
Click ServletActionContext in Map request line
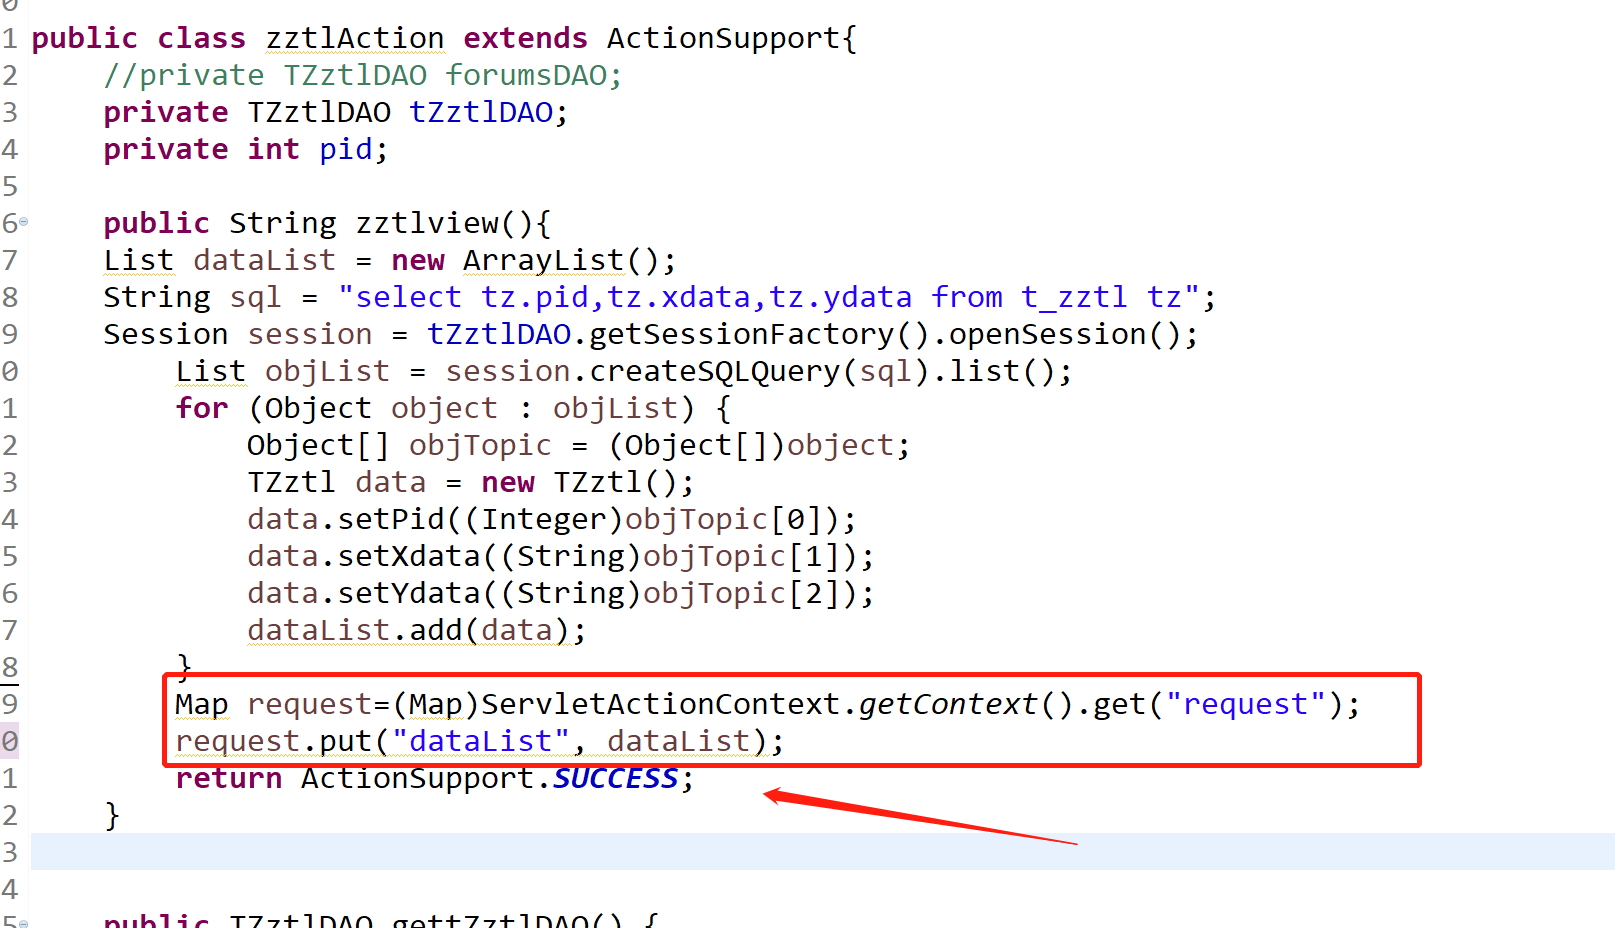click(x=660, y=704)
